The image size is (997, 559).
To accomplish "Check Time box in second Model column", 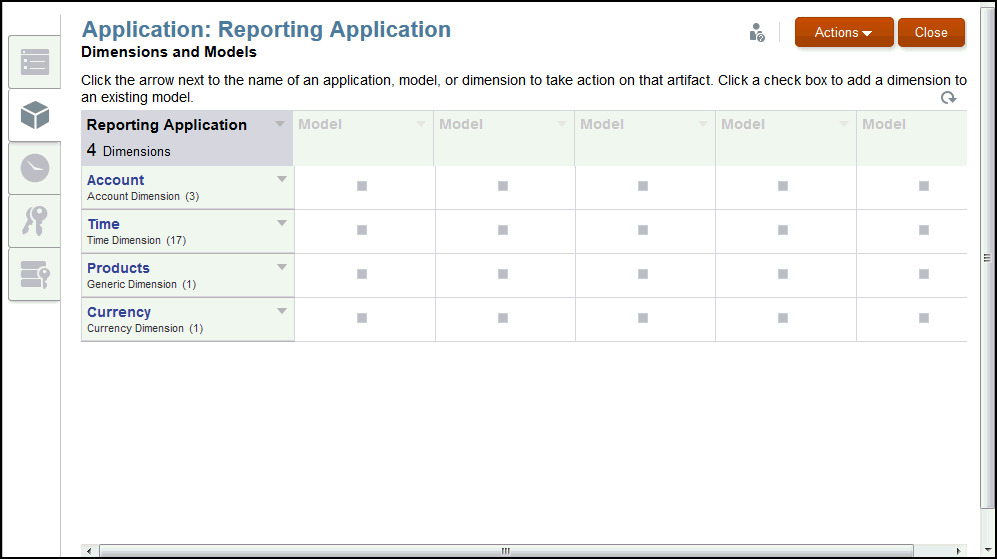I will click(x=503, y=230).
